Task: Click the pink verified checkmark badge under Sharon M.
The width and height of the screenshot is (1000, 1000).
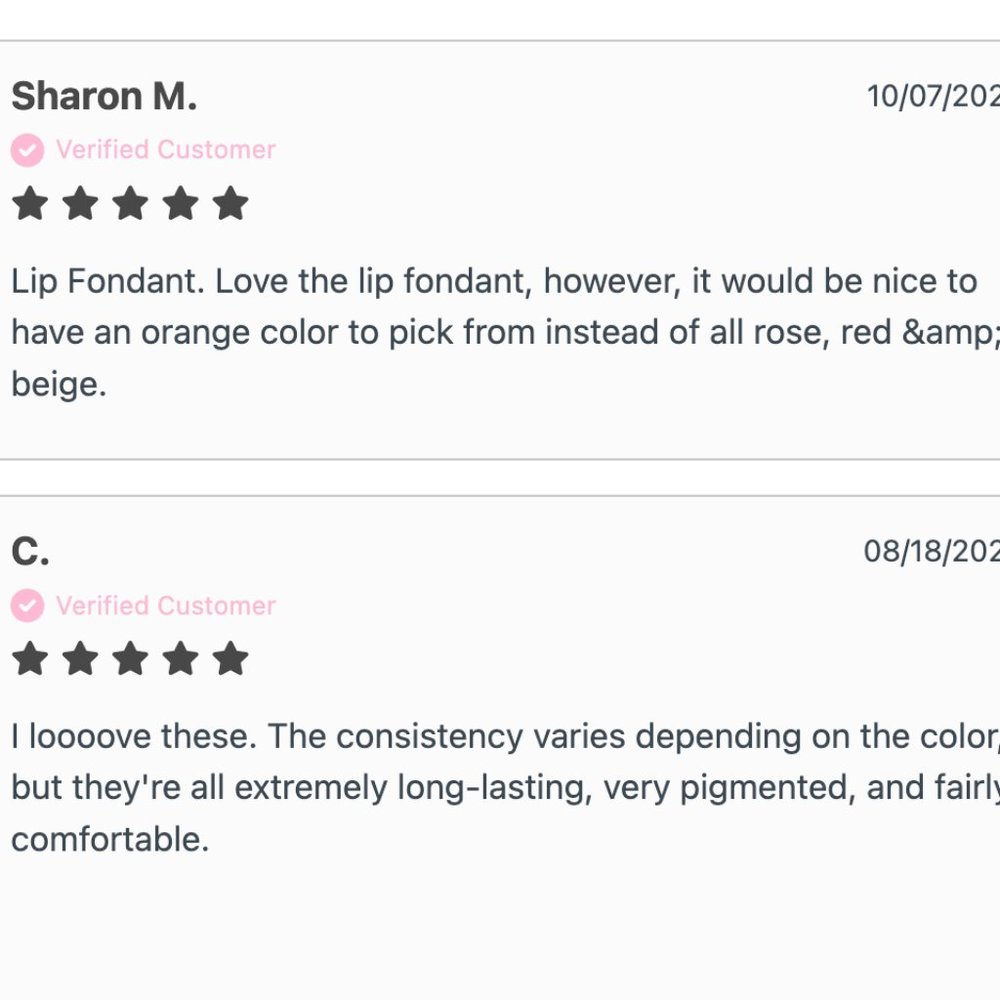Action: [x=27, y=151]
